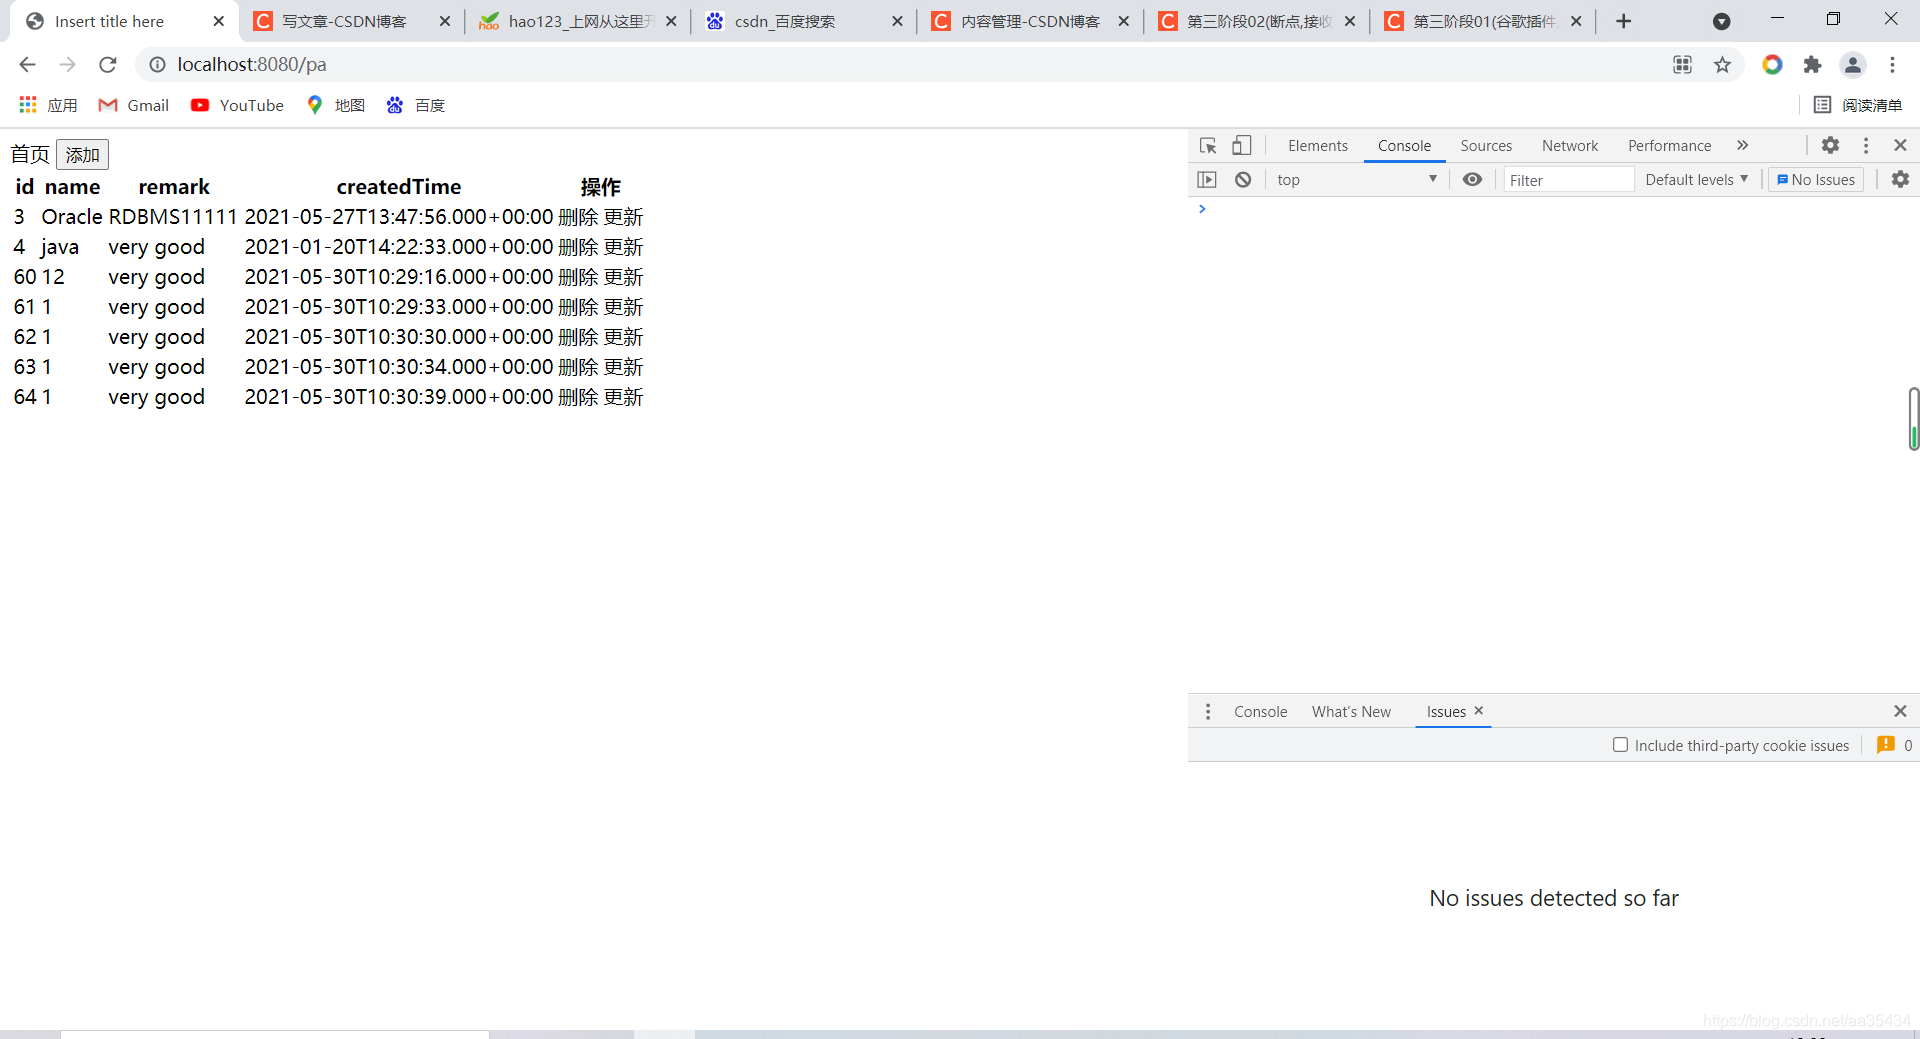Open the Baidu bookmark
Screen dimensions: 1920x1039
tap(416, 105)
